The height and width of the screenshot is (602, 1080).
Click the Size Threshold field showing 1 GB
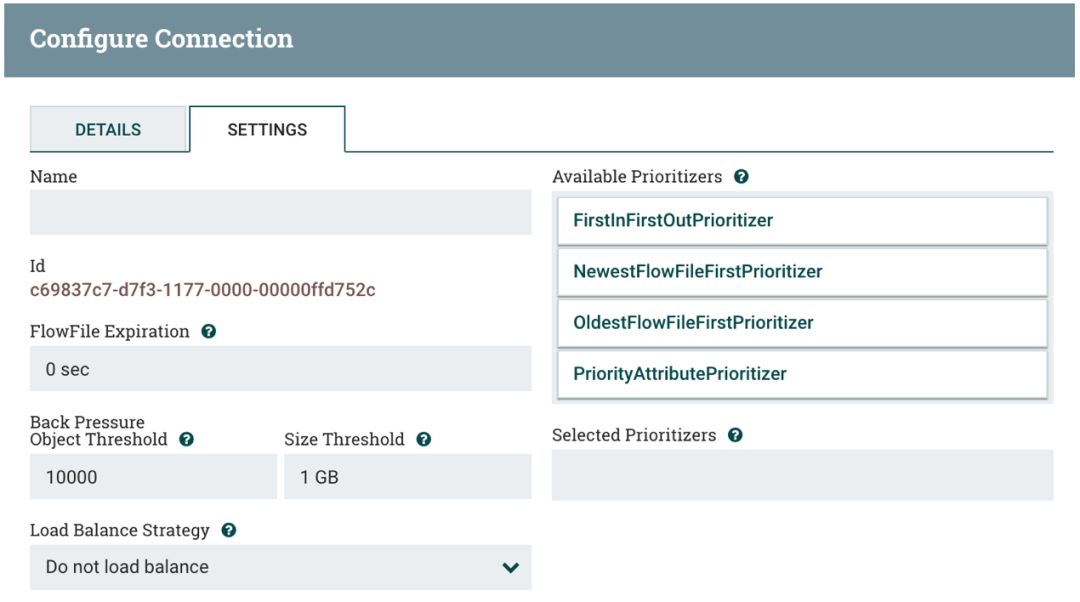[407, 477]
